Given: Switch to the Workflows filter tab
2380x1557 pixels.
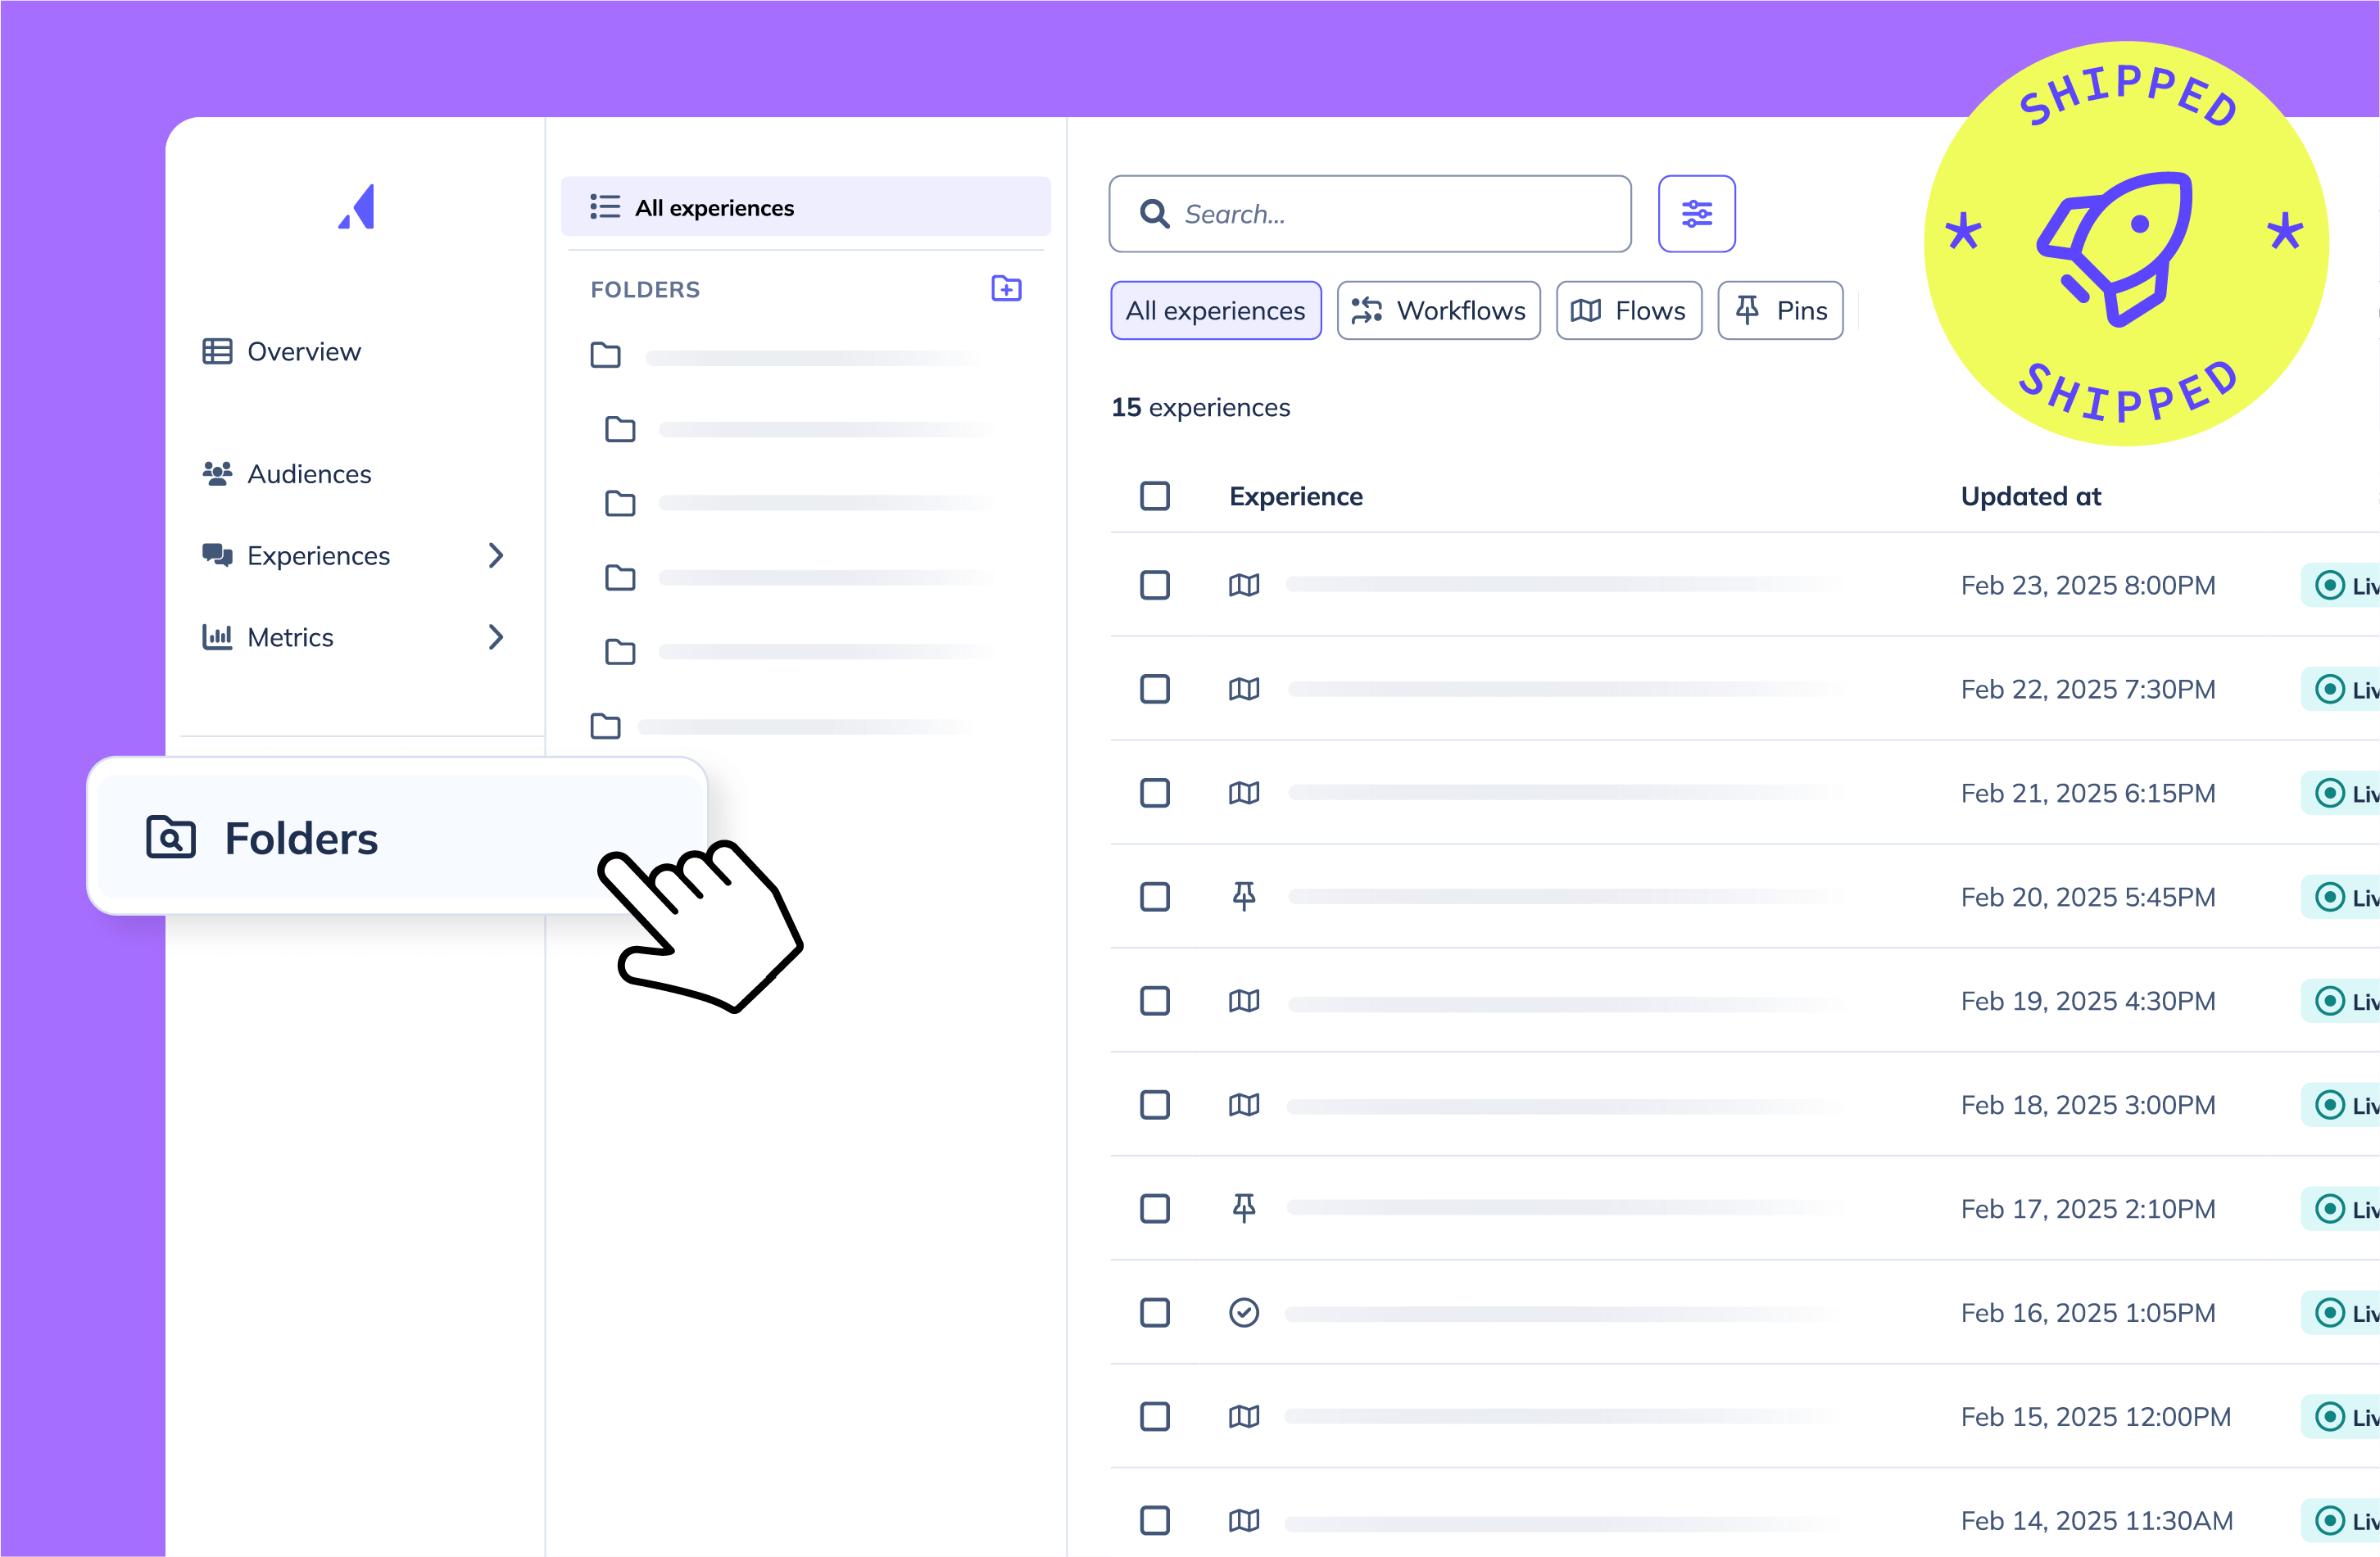Looking at the screenshot, I should pos(1438,311).
